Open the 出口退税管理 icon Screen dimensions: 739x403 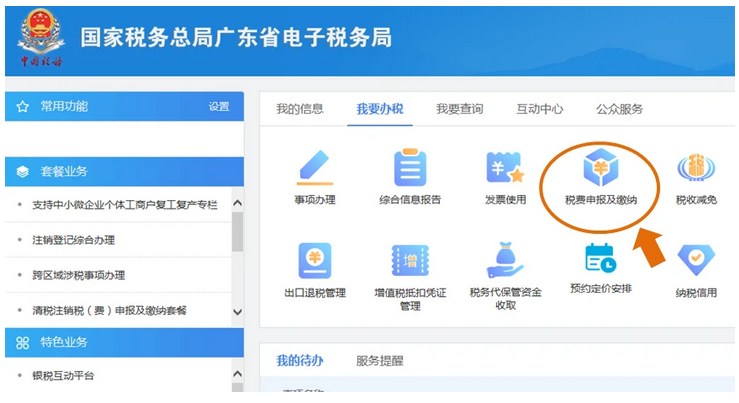click(x=315, y=261)
